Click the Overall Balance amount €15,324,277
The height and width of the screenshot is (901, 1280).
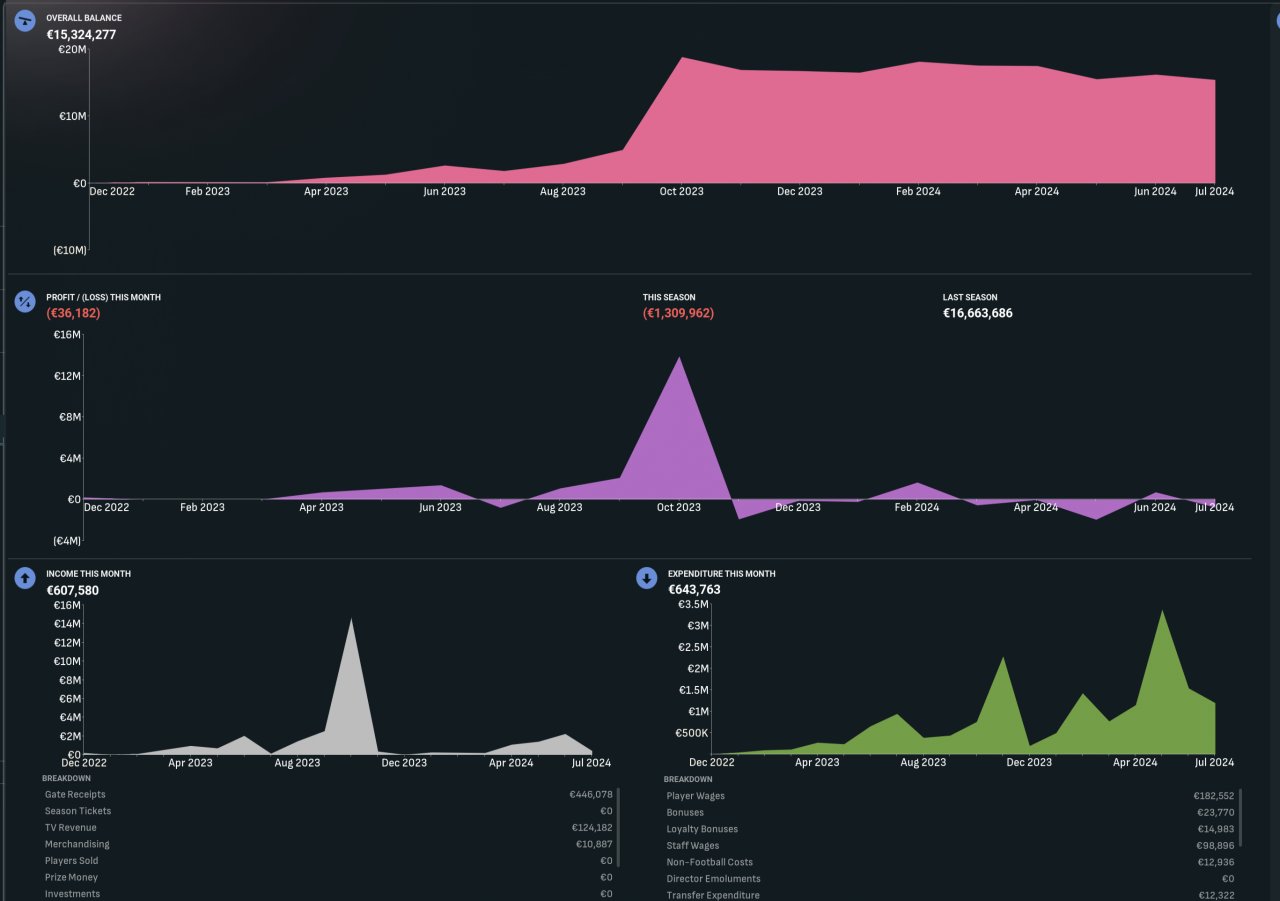[81, 35]
